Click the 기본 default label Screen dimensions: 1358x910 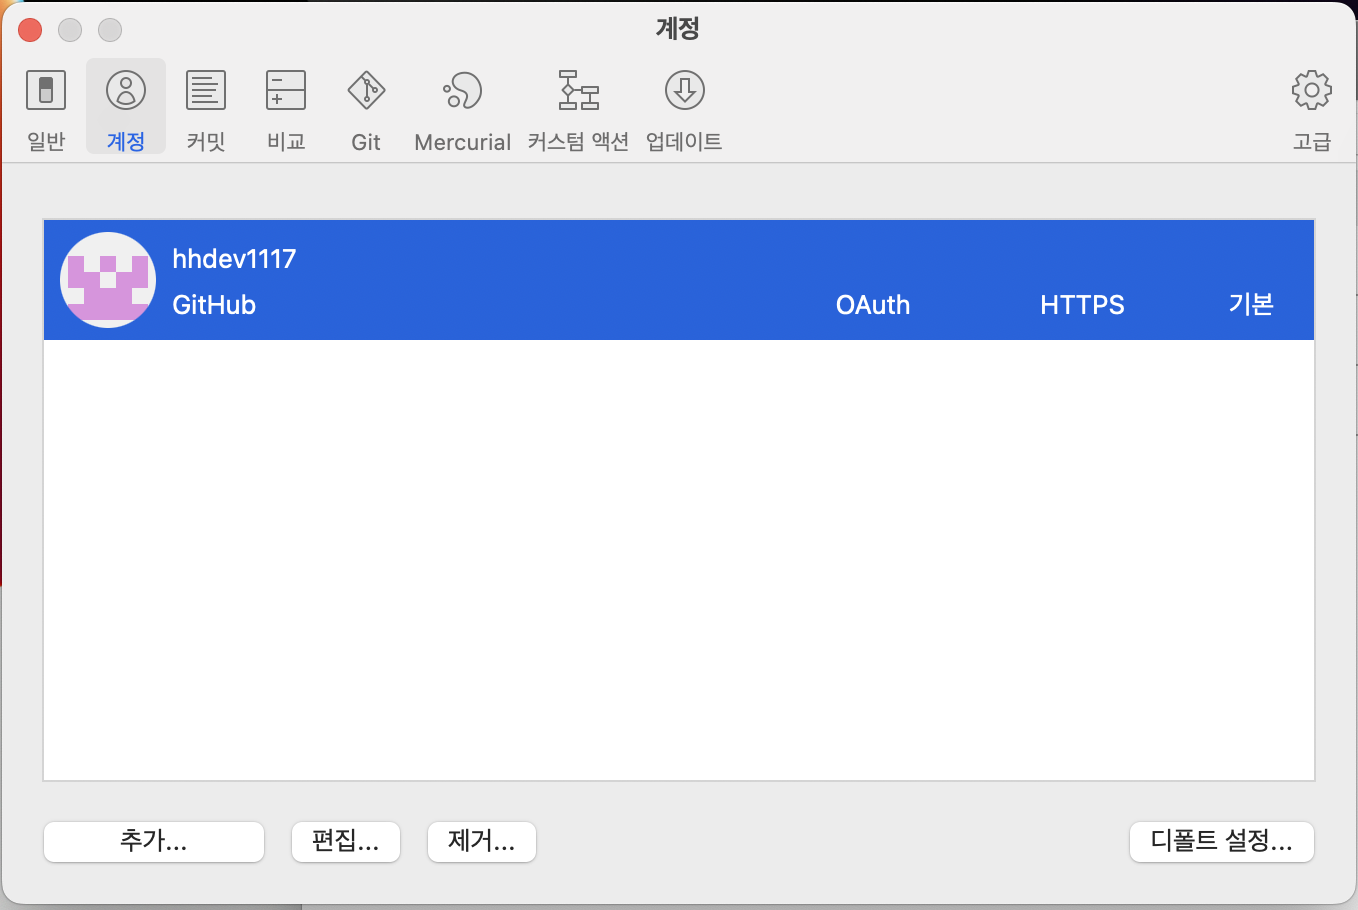[1251, 305]
